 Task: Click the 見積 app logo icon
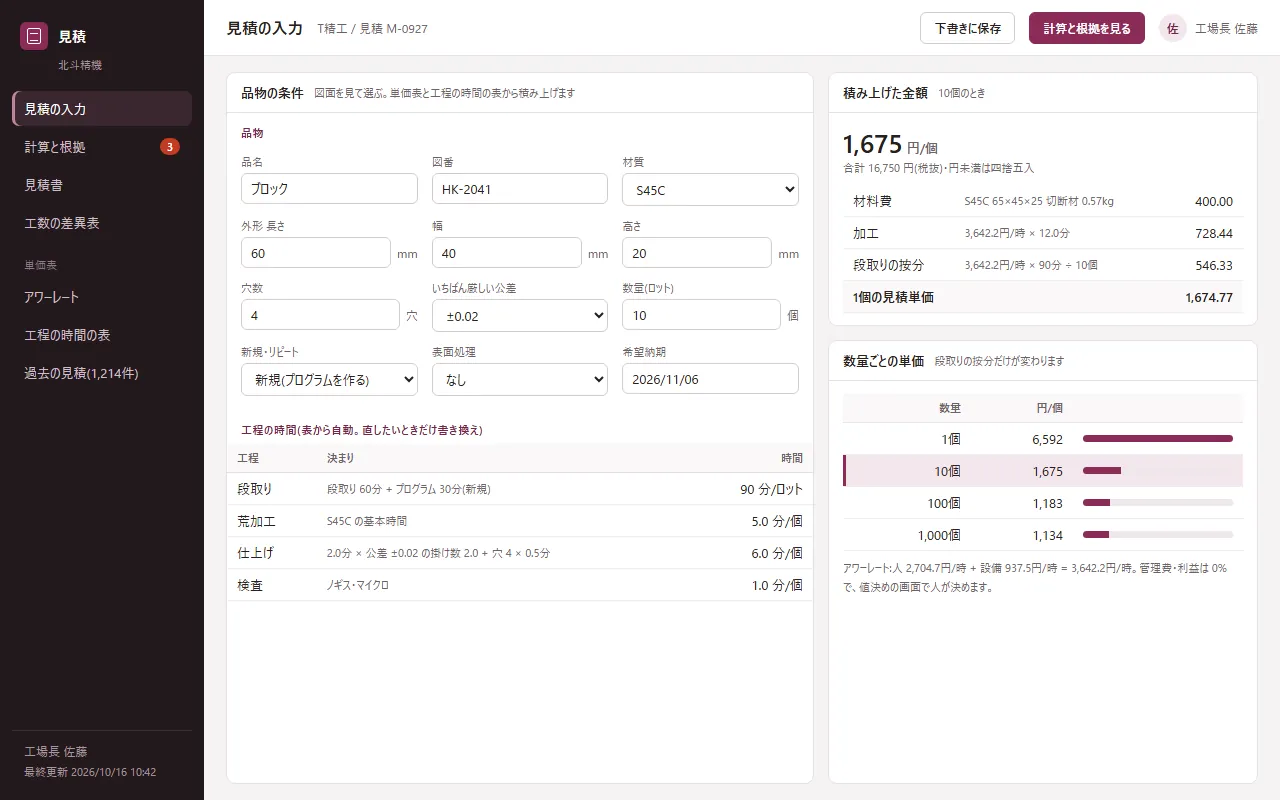(34, 36)
